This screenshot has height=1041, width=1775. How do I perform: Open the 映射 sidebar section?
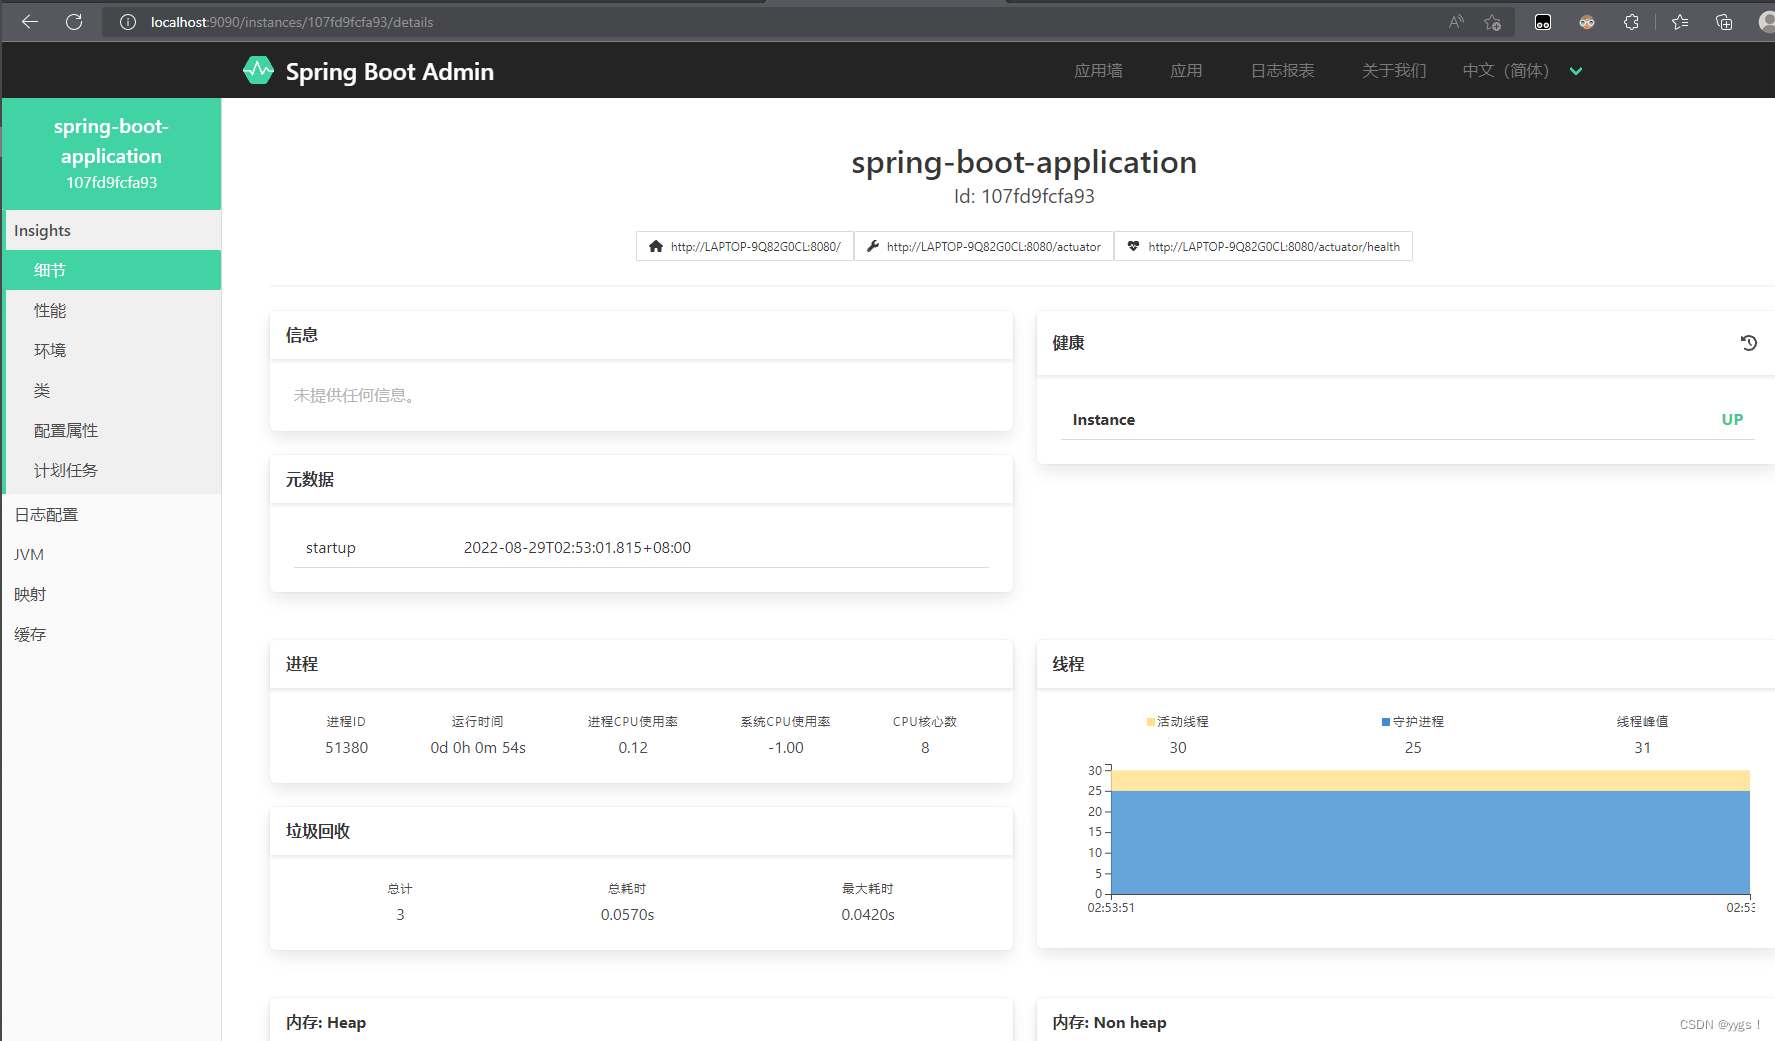pyautogui.click(x=111, y=594)
